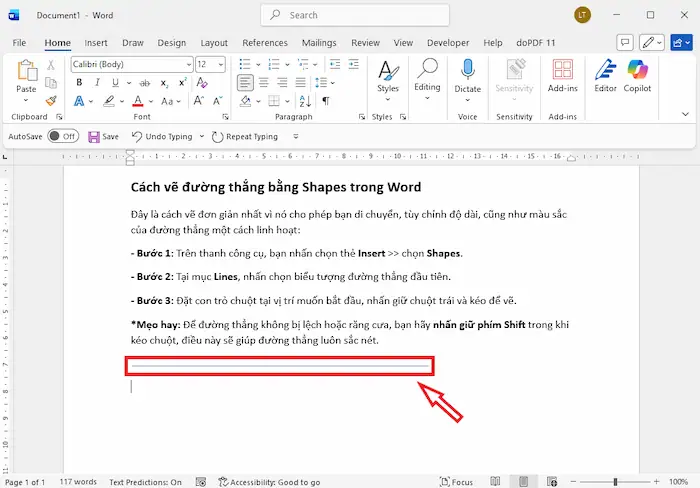
Task: Click the Save button in Quick Access Toolbar
Action: pyautogui.click(x=103, y=136)
